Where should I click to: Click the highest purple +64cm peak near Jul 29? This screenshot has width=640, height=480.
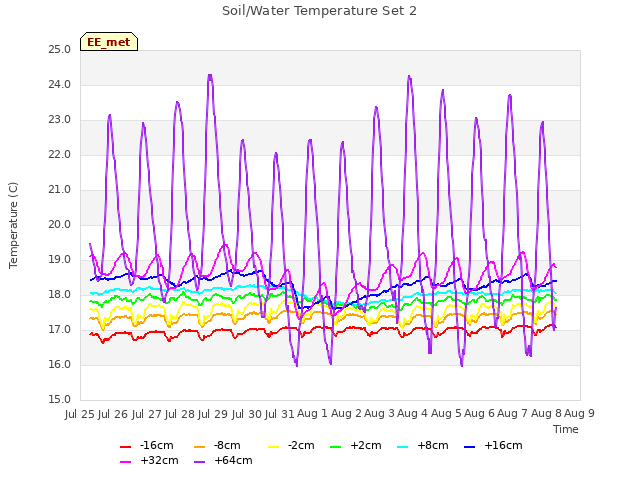210,76
